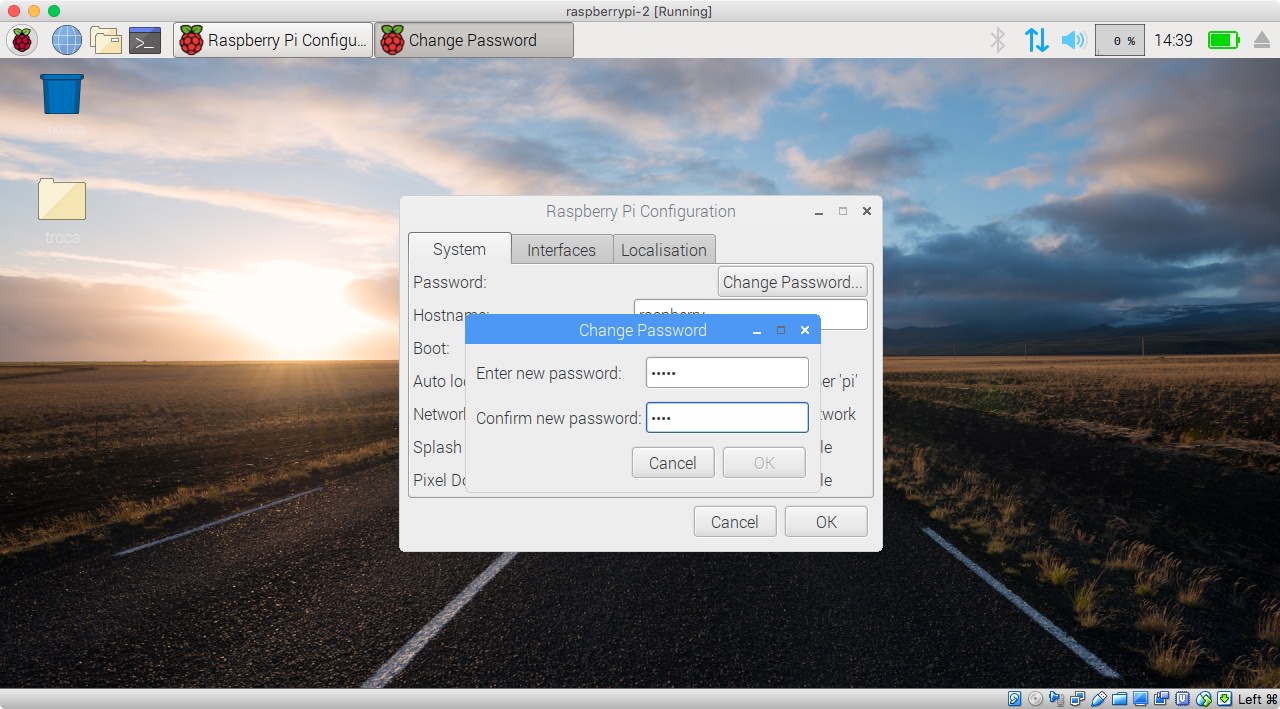This screenshot has height=709, width=1280.
Task: Click the Raspberry Pi Configuration title text
Action: coord(641,211)
